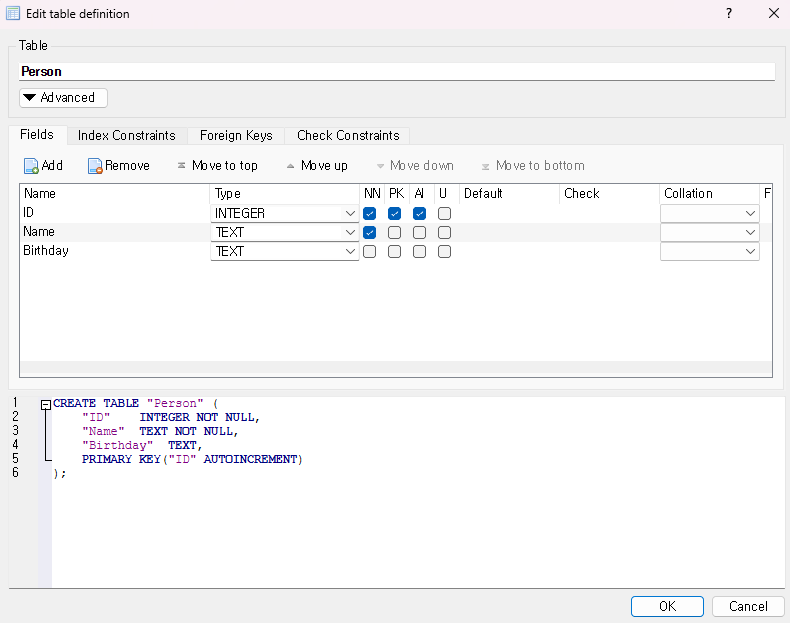Click Move to top arrow icon

coord(181,165)
